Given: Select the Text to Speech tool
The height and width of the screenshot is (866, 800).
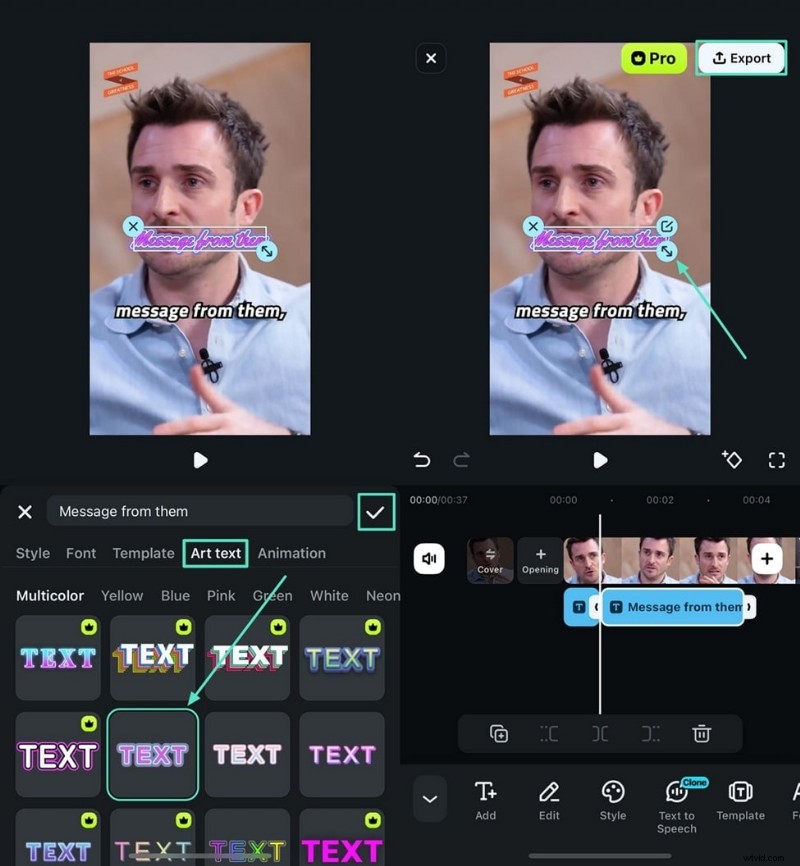Looking at the screenshot, I should [677, 800].
